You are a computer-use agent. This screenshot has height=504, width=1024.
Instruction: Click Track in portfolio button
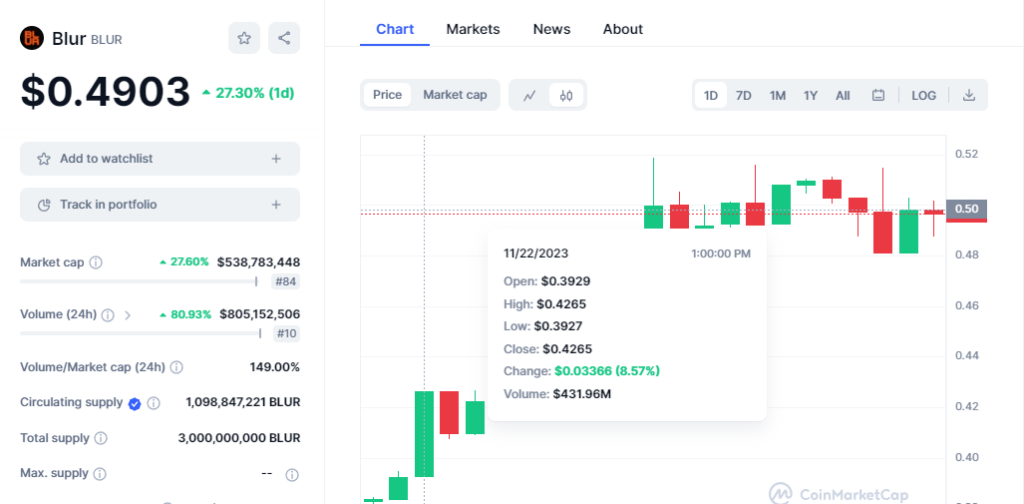160,204
